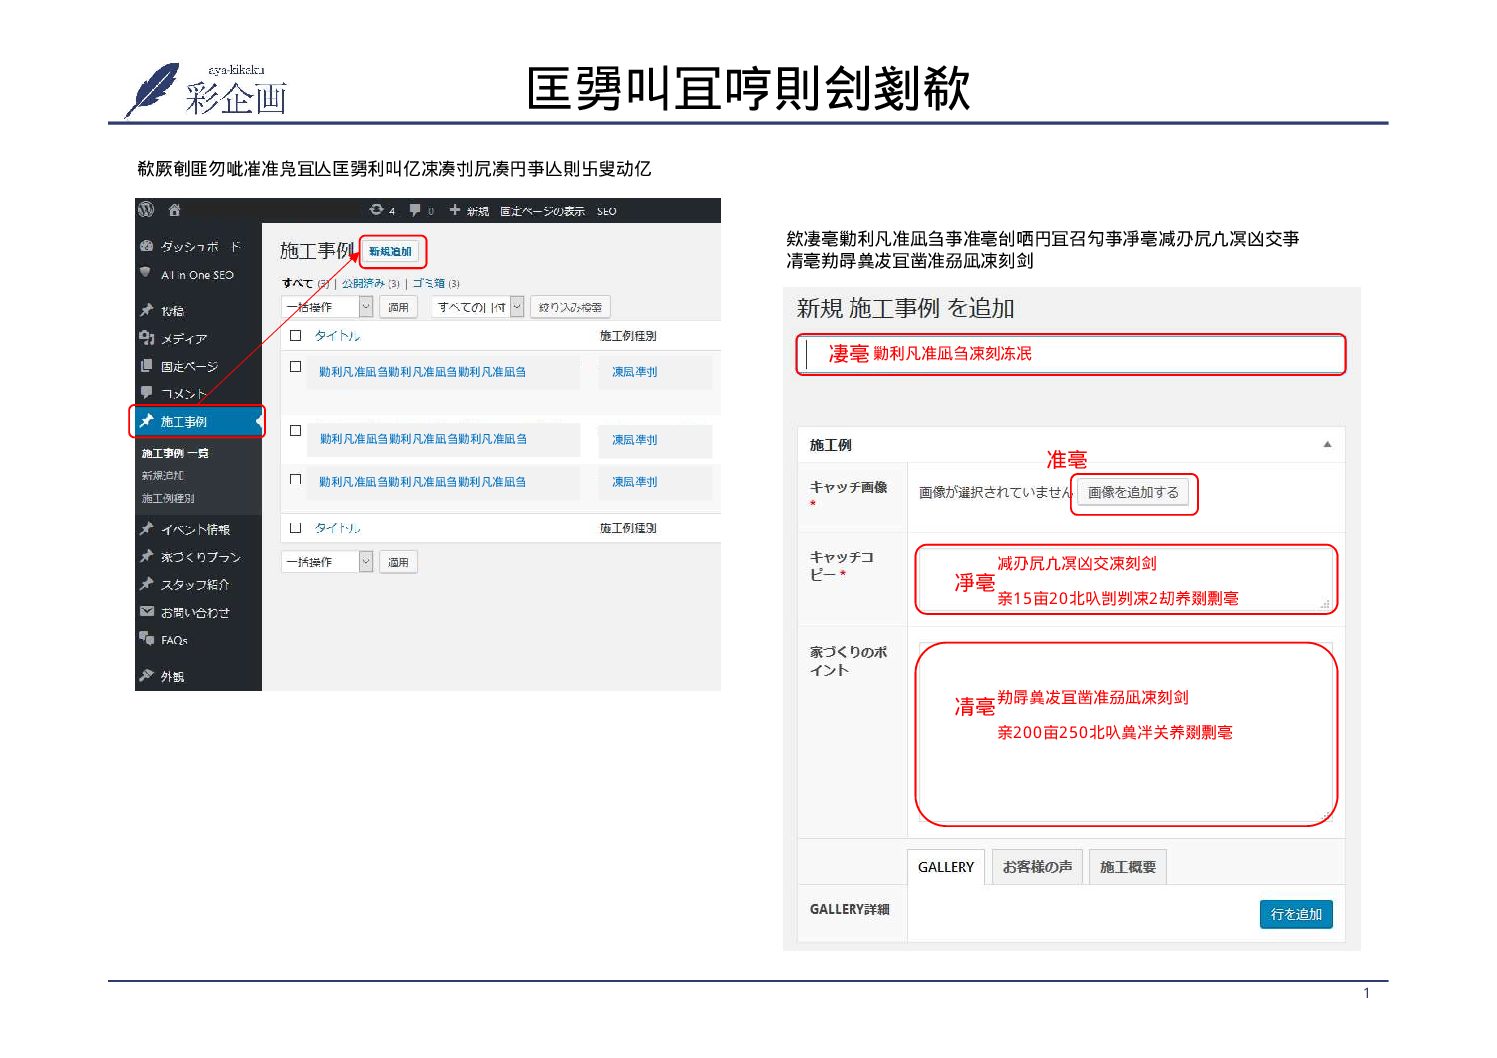This screenshot has height=1058, width=1497.
Task: Click the すべて filter link
Action: tap(297, 283)
